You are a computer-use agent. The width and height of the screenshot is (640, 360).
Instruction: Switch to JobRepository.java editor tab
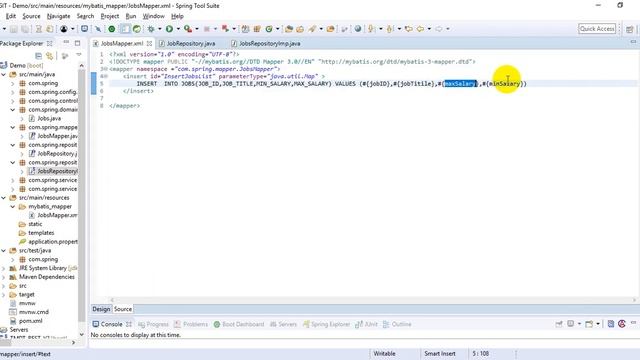point(187,43)
